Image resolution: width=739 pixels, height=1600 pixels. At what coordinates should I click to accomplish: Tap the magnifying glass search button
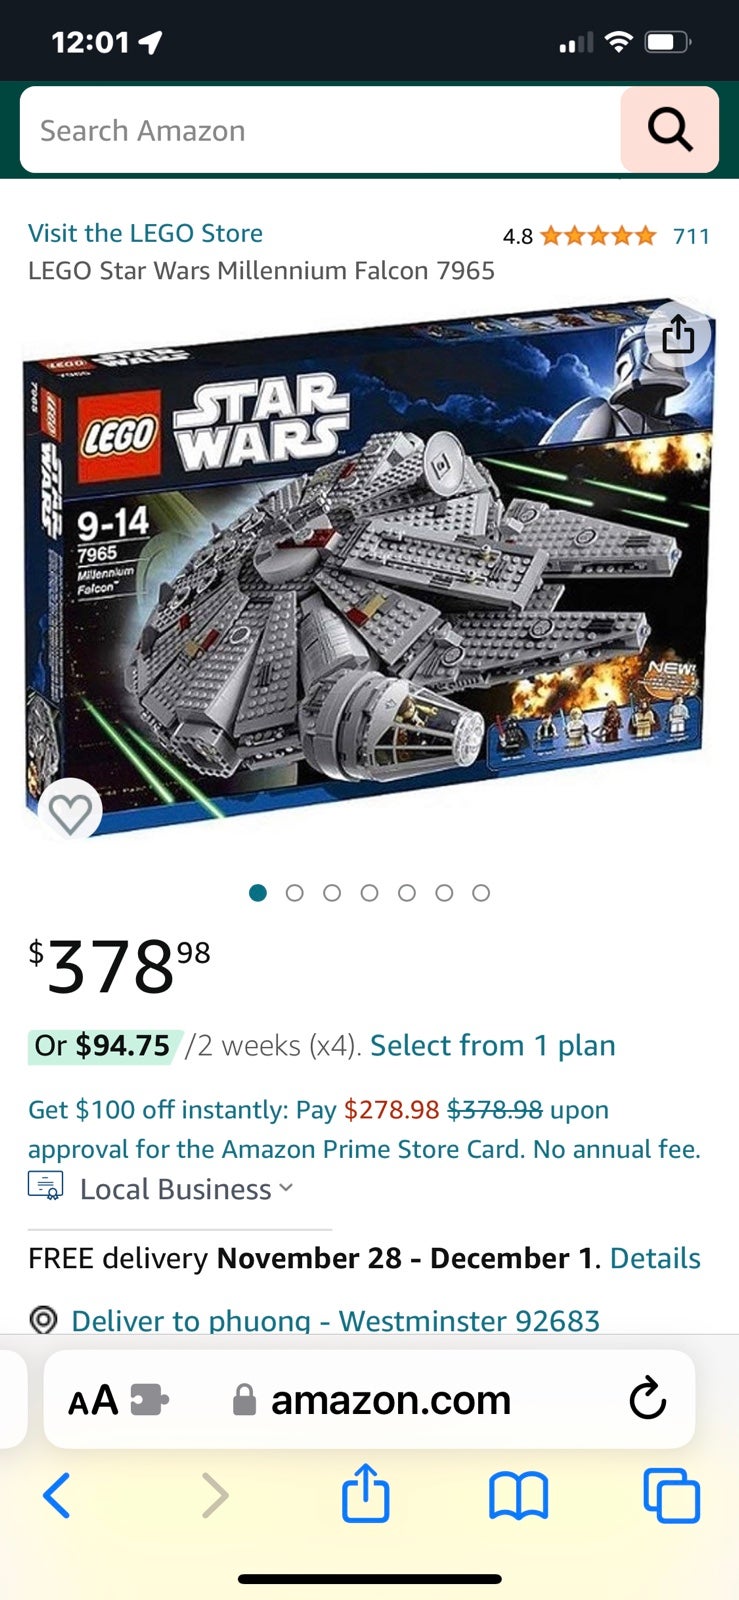[x=669, y=130]
